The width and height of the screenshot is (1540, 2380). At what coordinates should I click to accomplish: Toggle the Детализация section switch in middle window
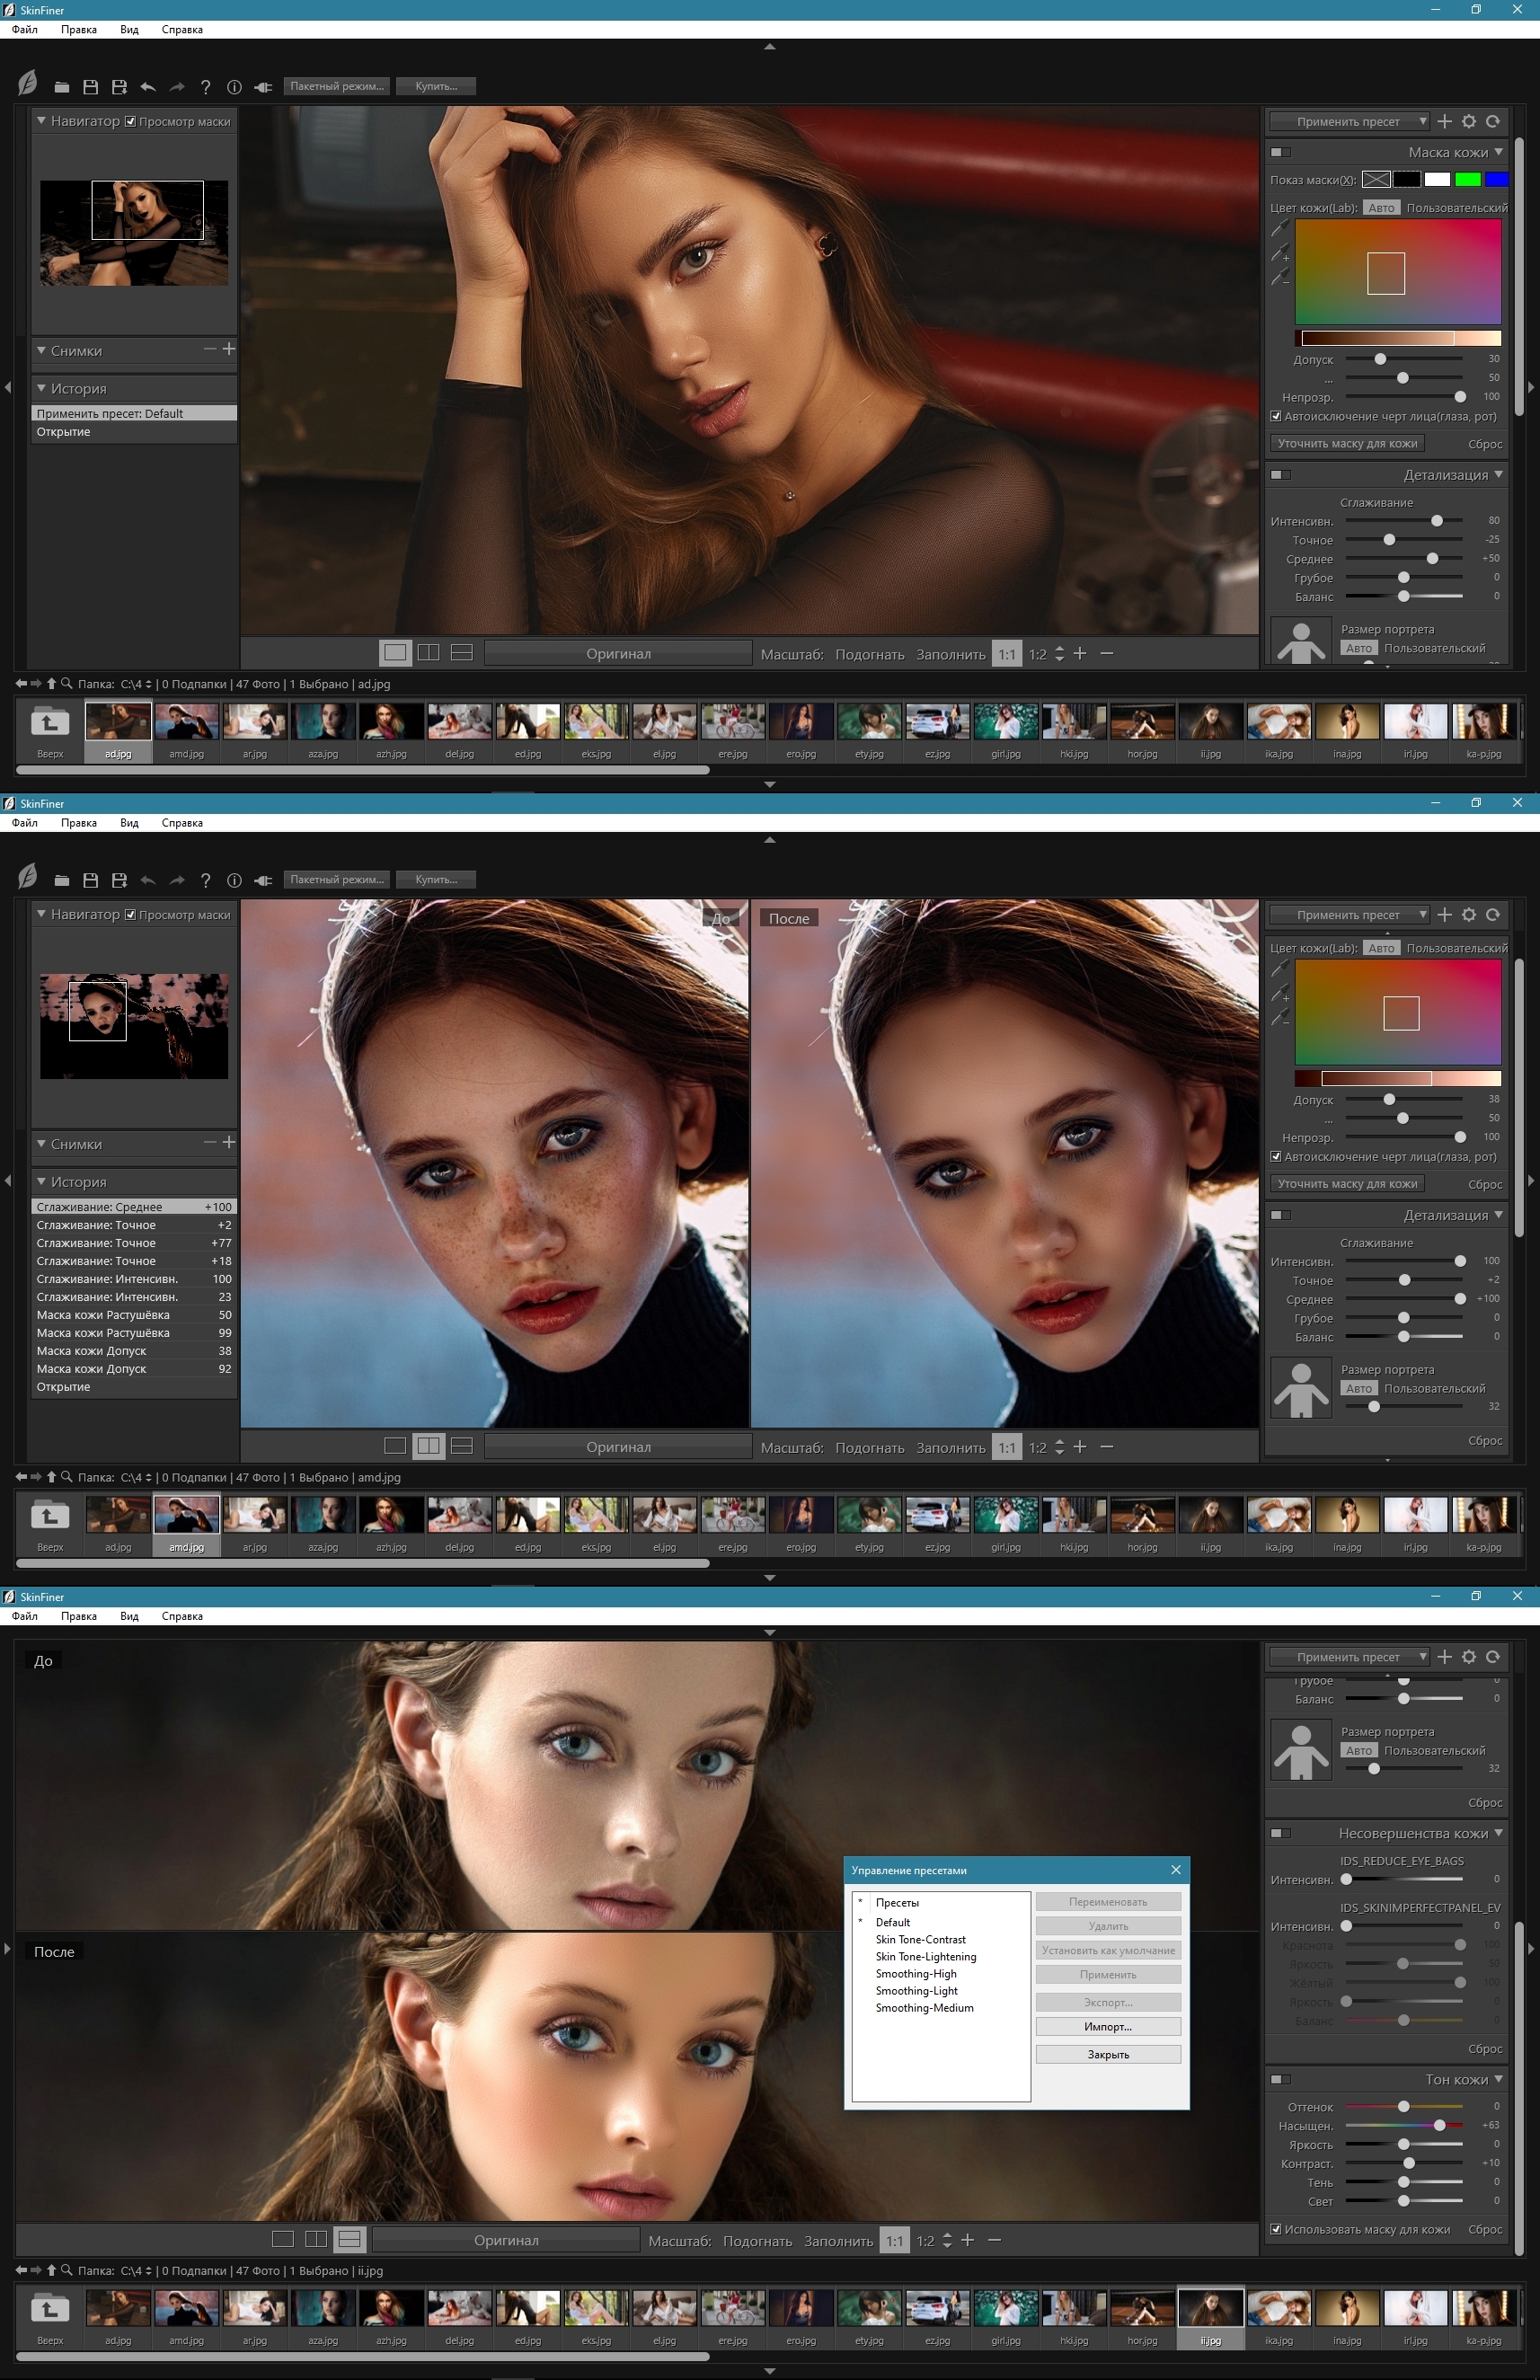pos(1280,1215)
